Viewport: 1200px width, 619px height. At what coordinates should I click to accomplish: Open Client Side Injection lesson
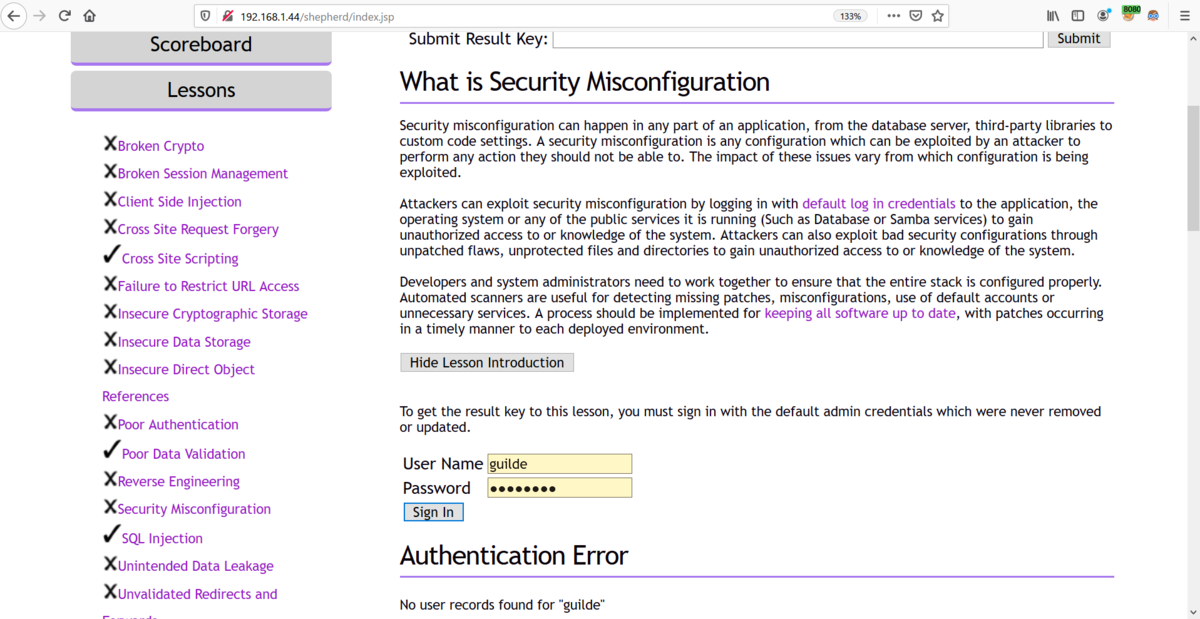click(x=179, y=201)
